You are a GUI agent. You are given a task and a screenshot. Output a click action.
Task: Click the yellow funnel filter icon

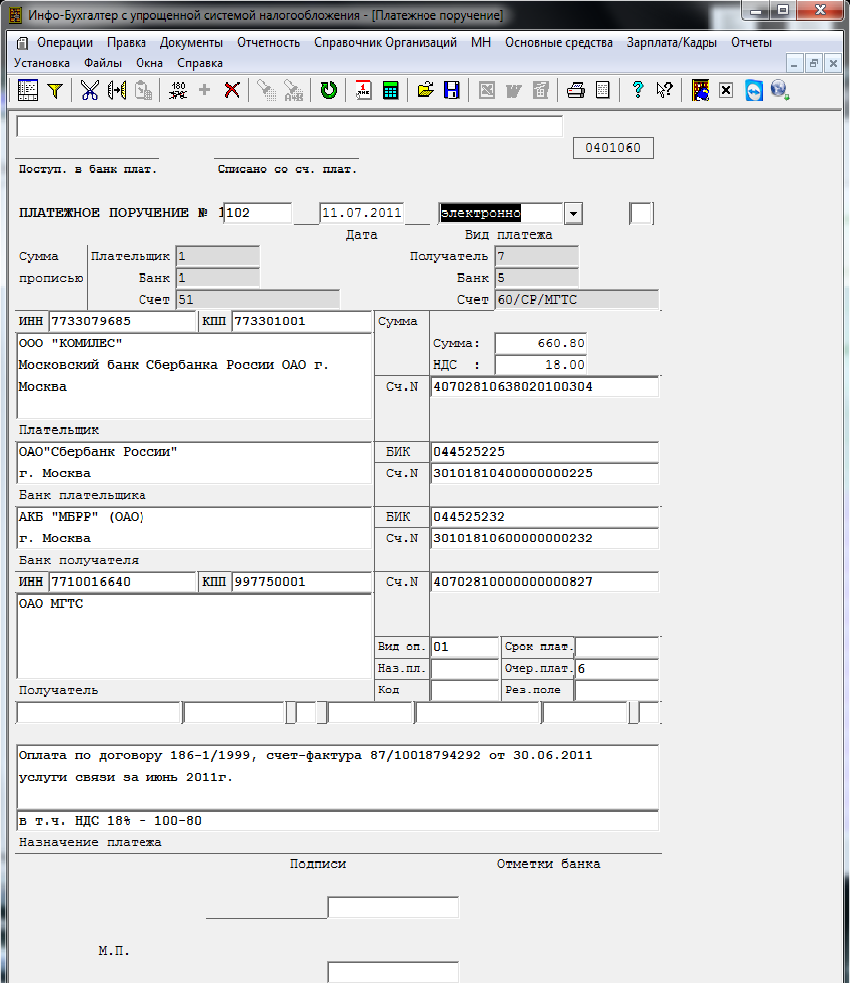click(55, 91)
